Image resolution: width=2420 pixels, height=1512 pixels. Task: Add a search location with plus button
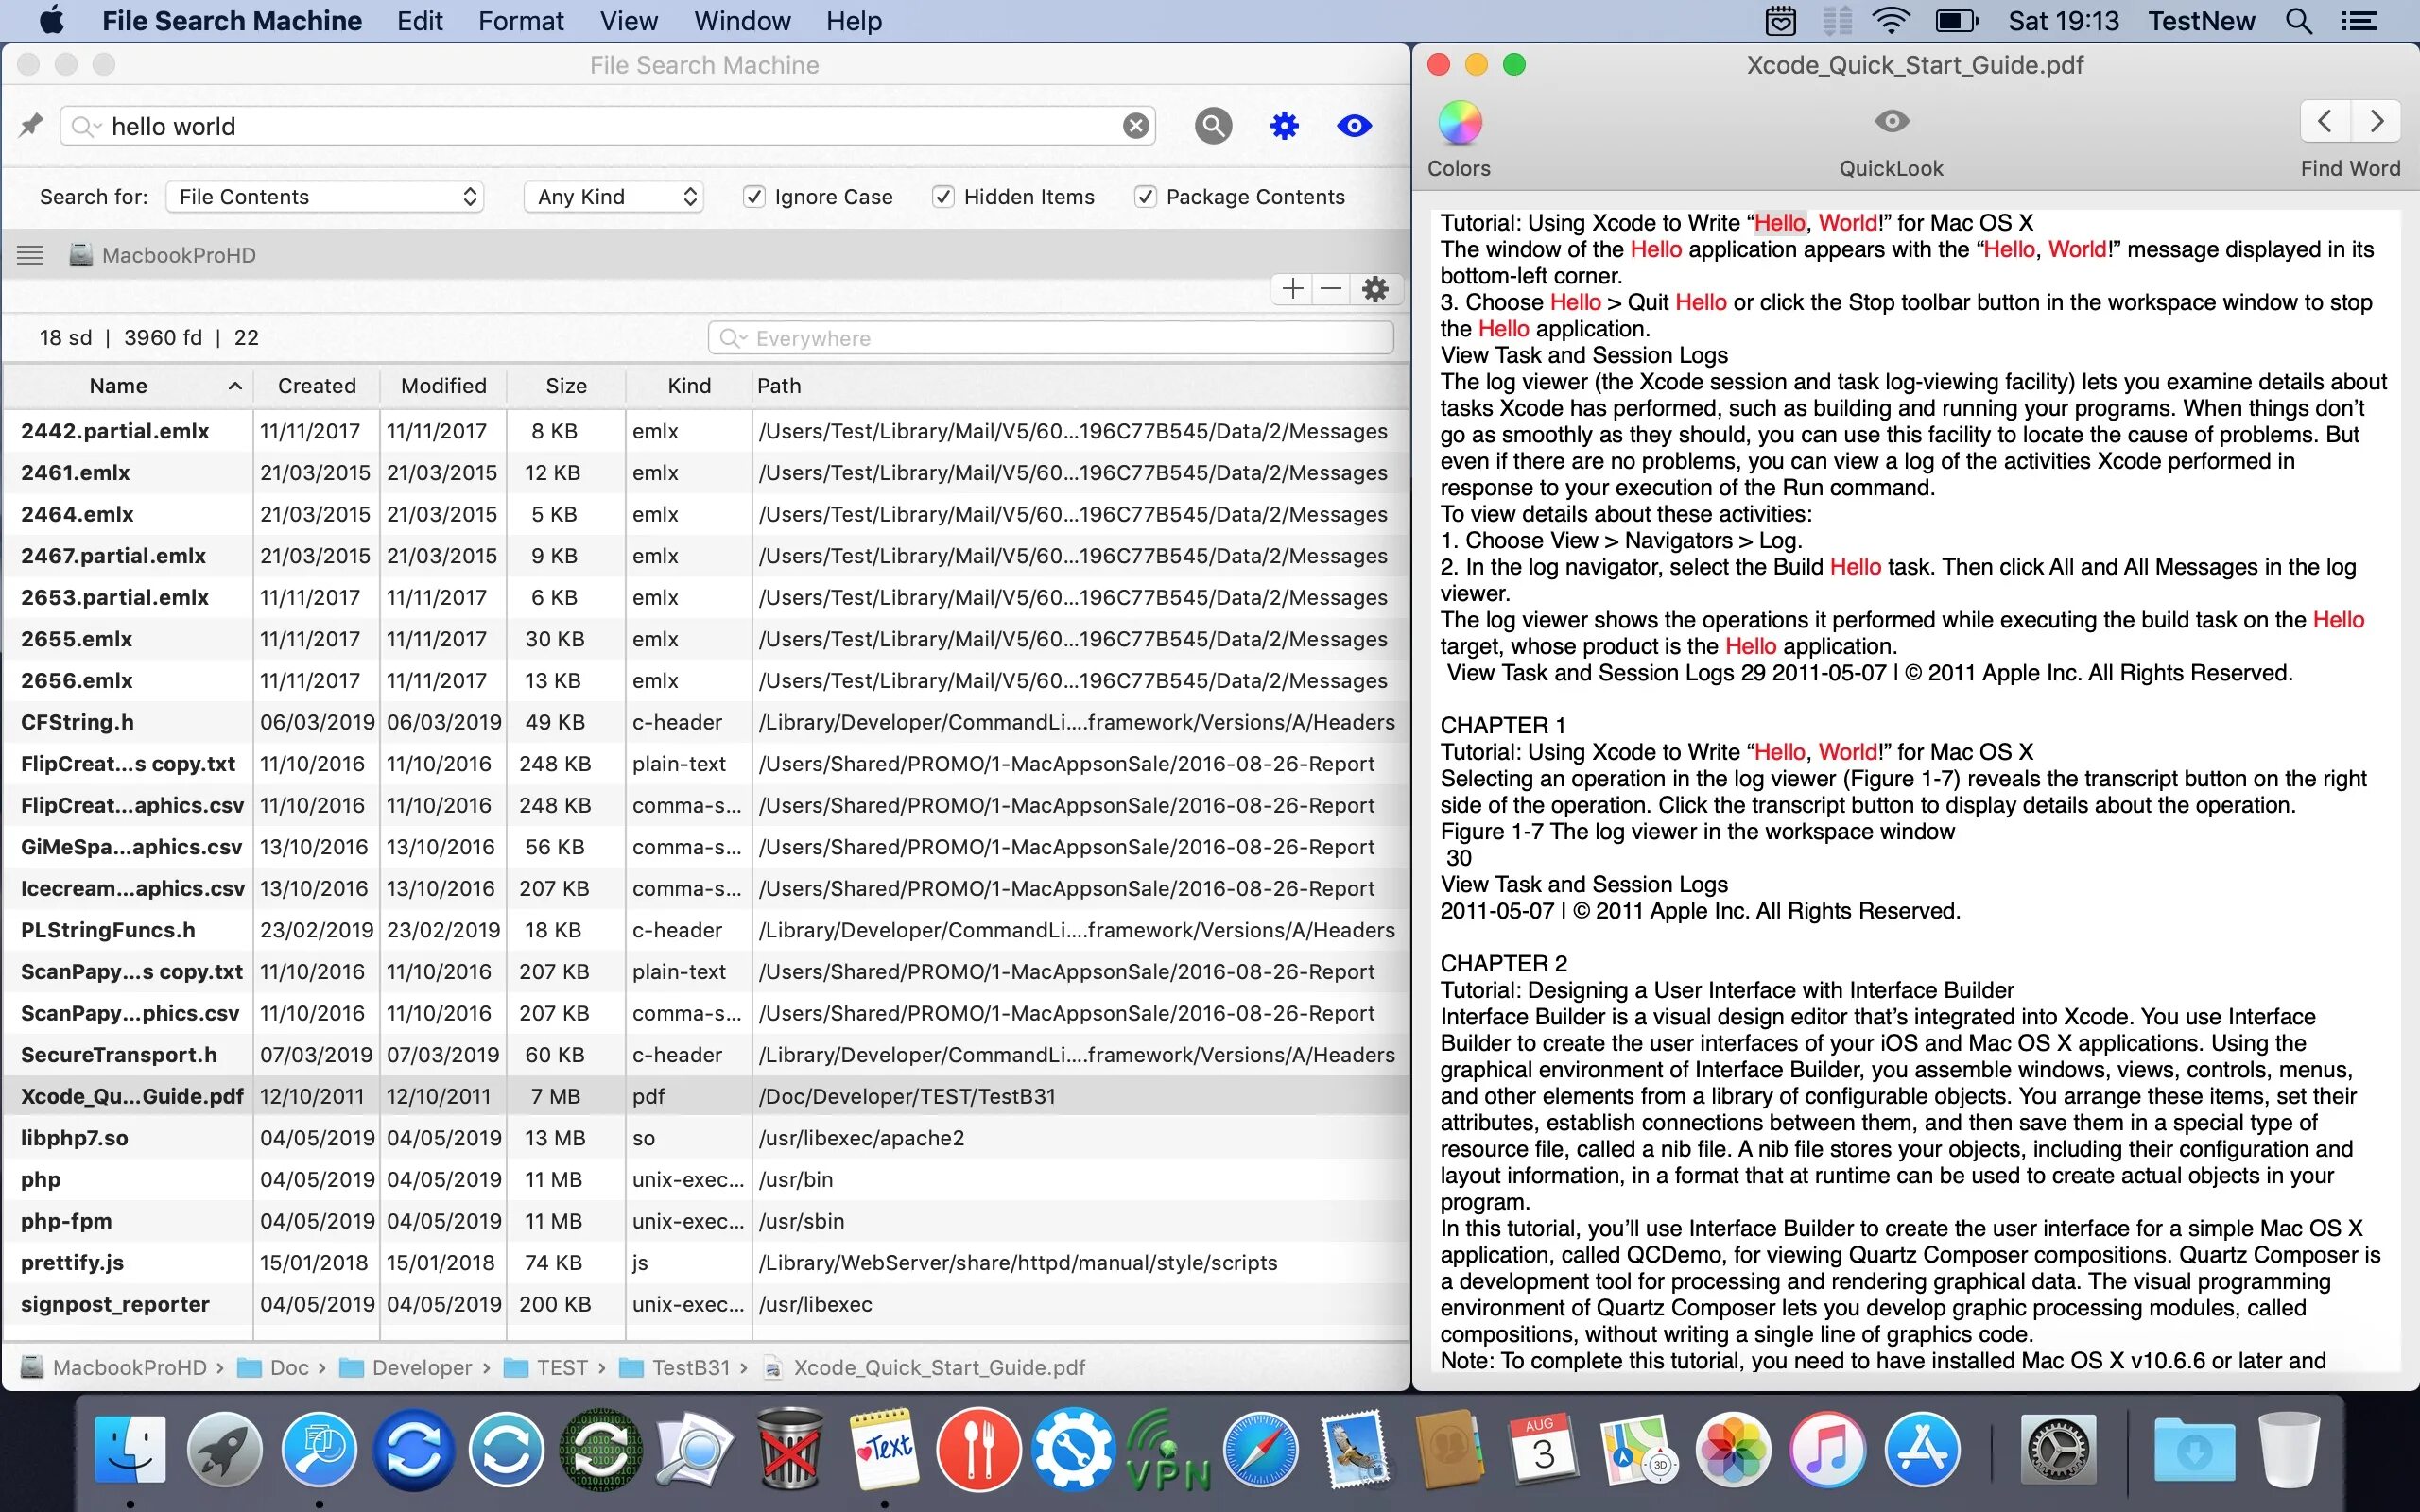tap(1292, 289)
